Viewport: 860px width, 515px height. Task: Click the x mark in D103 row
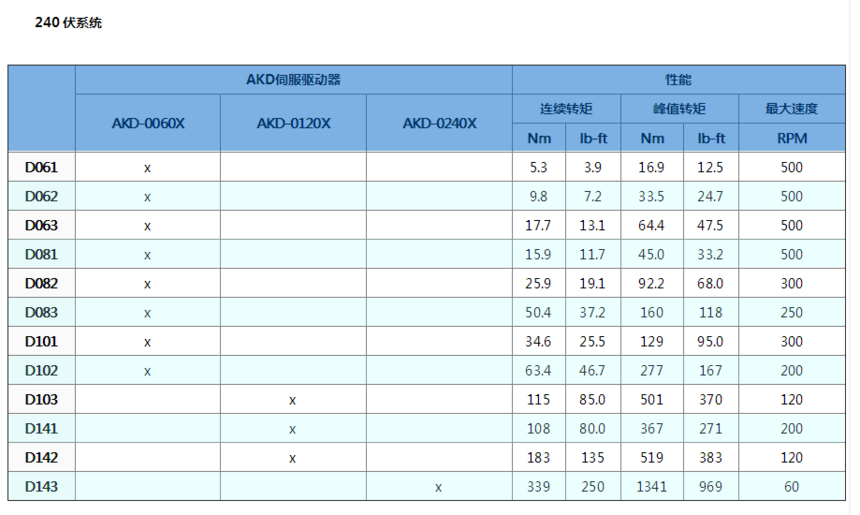292,401
